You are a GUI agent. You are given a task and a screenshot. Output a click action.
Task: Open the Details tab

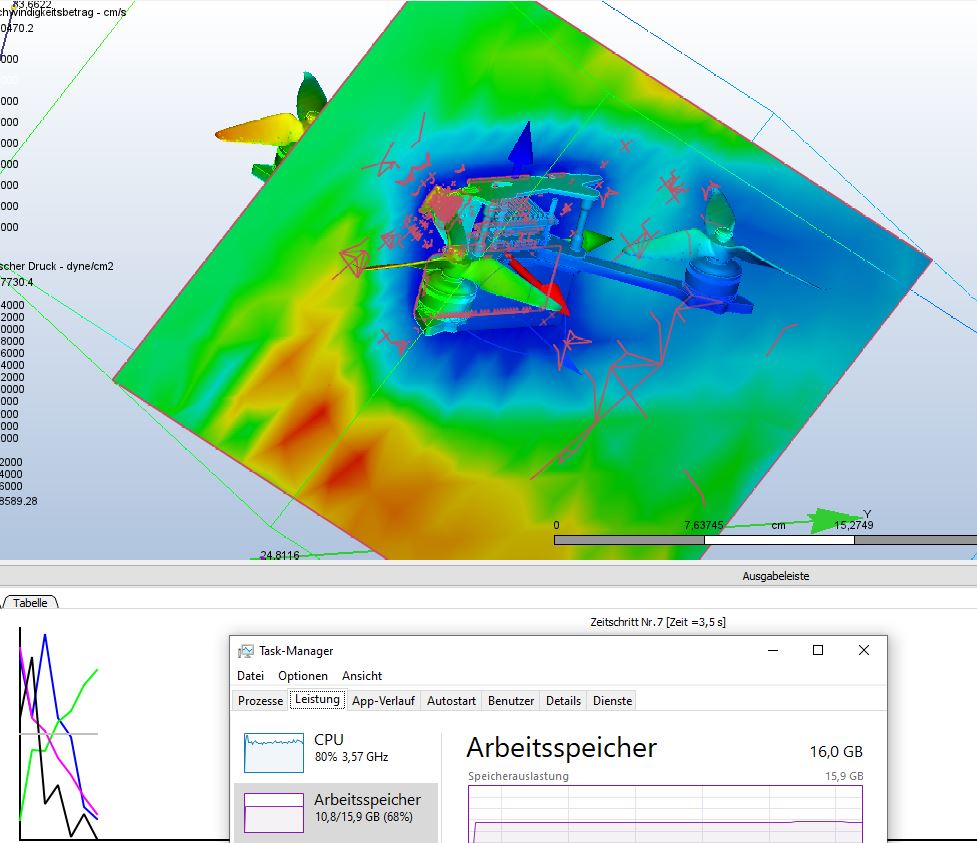tap(563, 701)
